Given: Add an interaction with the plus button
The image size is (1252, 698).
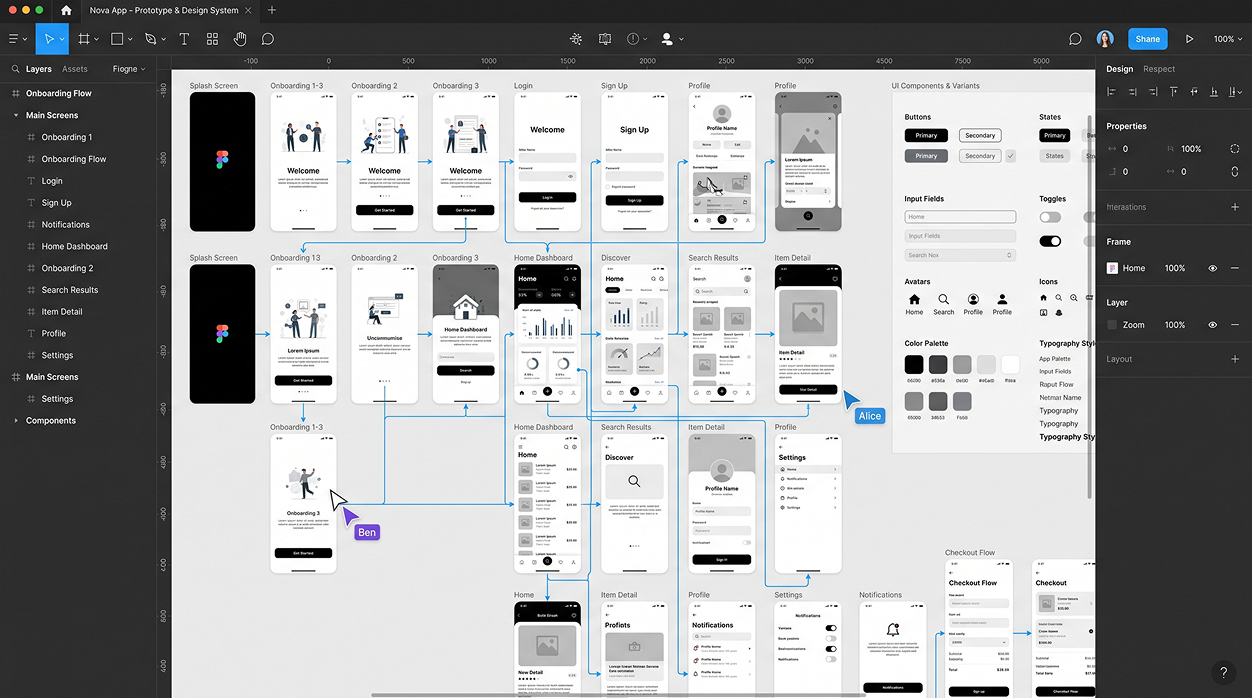Looking at the screenshot, I should pos(1235,207).
